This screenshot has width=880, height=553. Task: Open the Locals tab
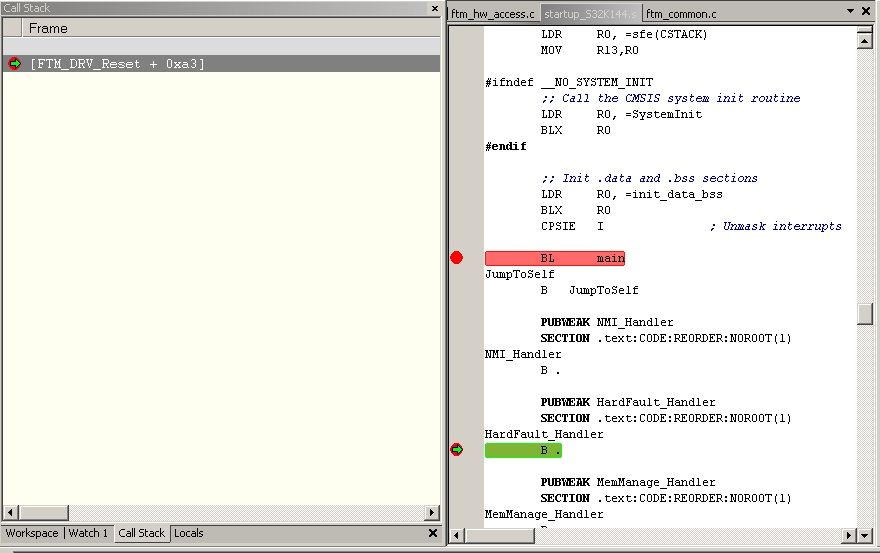pos(189,533)
